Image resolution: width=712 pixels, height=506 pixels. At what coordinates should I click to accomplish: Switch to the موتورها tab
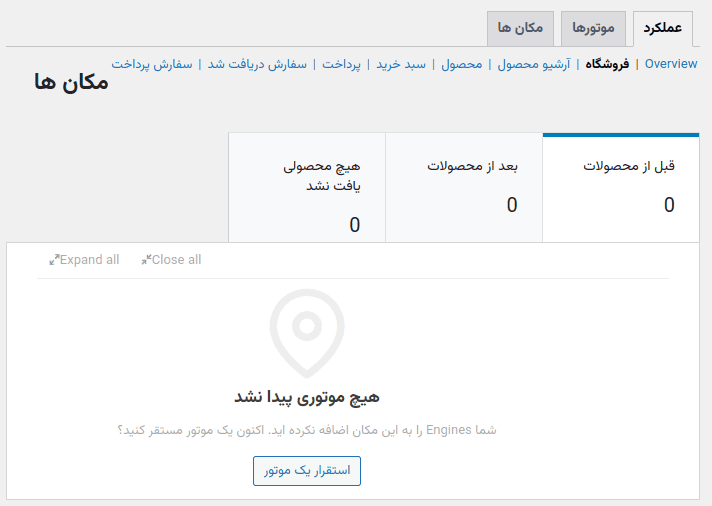[x=593, y=29]
